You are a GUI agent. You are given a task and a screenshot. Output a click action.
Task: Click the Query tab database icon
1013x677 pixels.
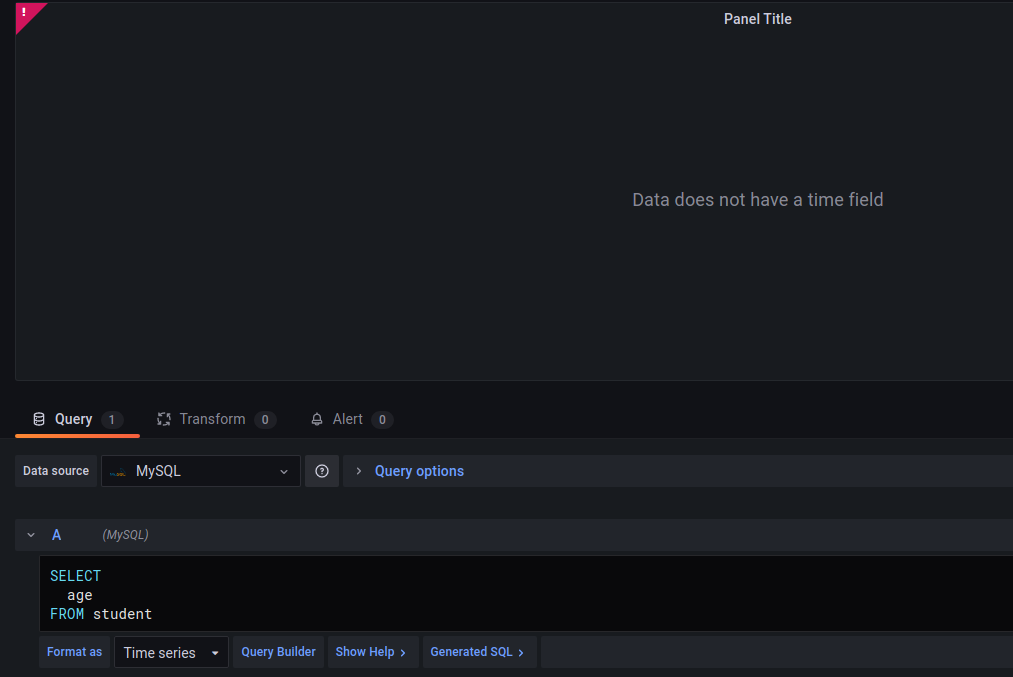pyautogui.click(x=39, y=419)
